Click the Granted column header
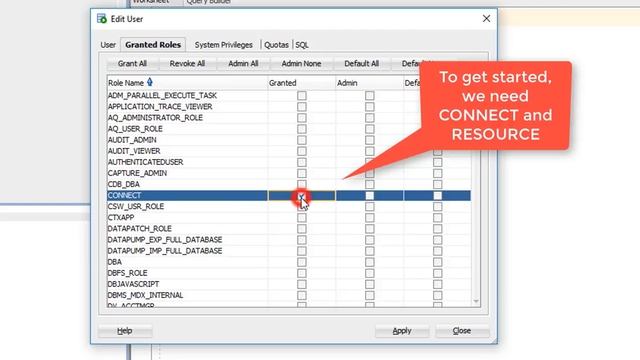The height and width of the screenshot is (360, 640). [x=301, y=83]
